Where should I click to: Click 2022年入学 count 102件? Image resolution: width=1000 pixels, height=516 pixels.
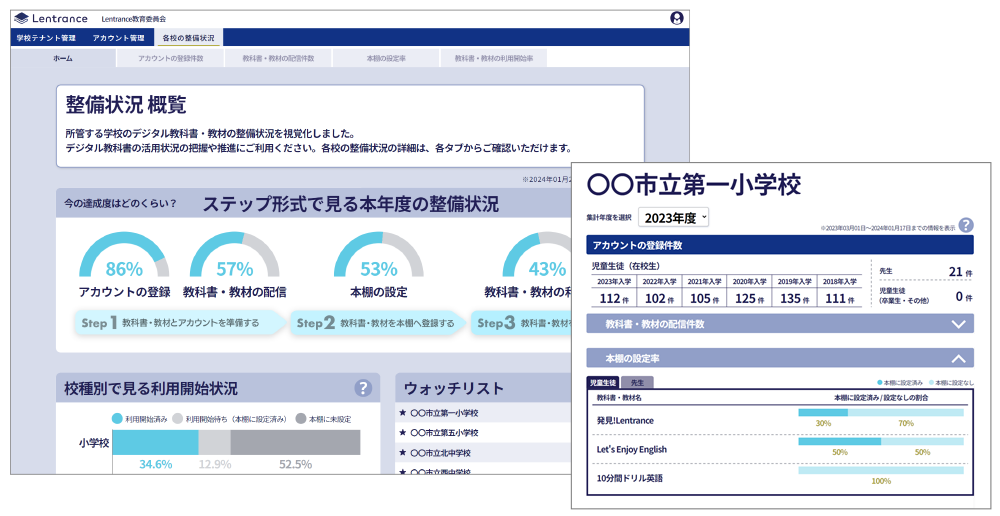point(659,299)
